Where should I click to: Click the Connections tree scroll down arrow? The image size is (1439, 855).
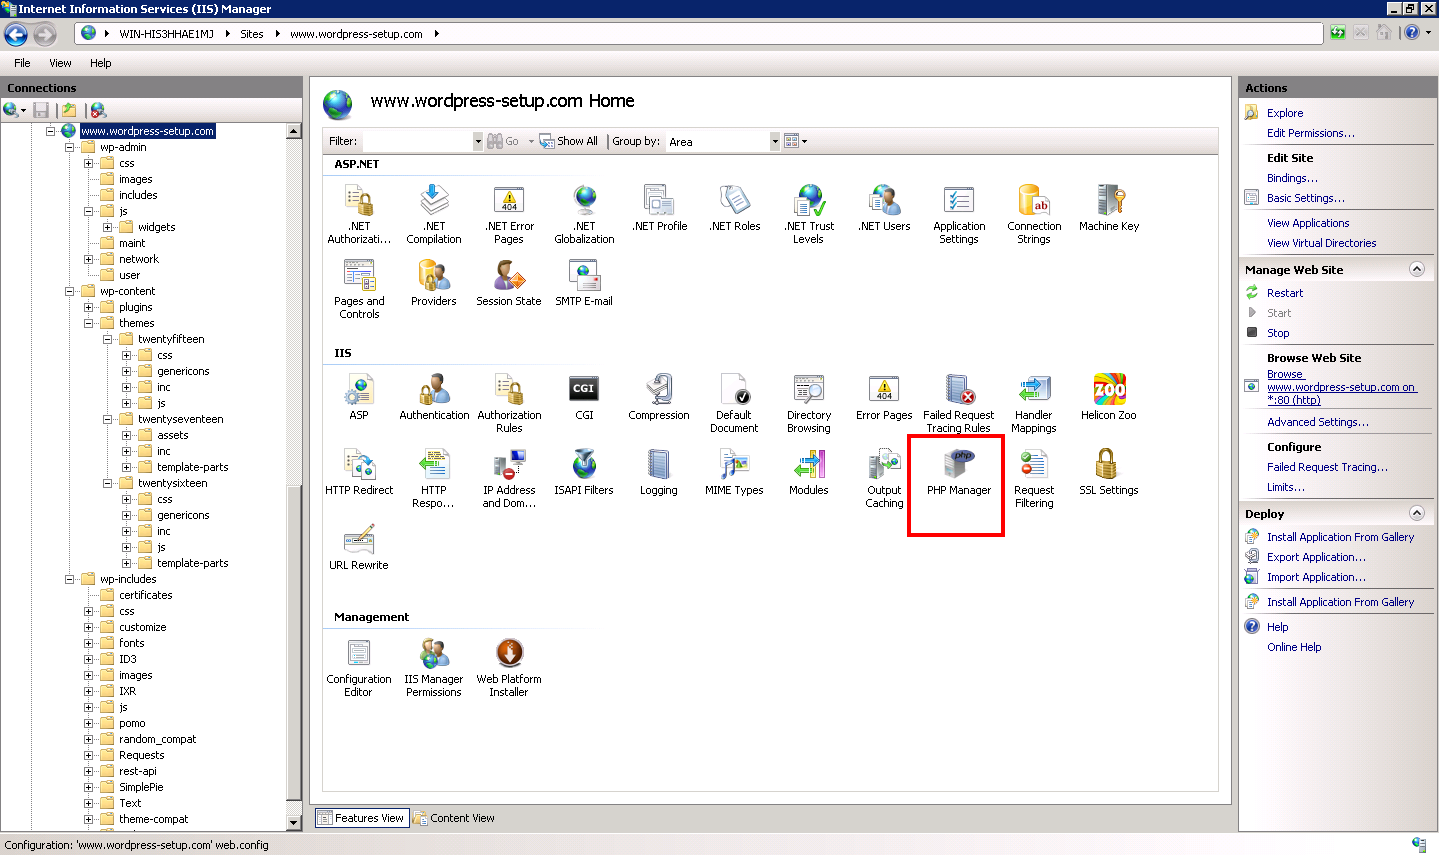294,823
